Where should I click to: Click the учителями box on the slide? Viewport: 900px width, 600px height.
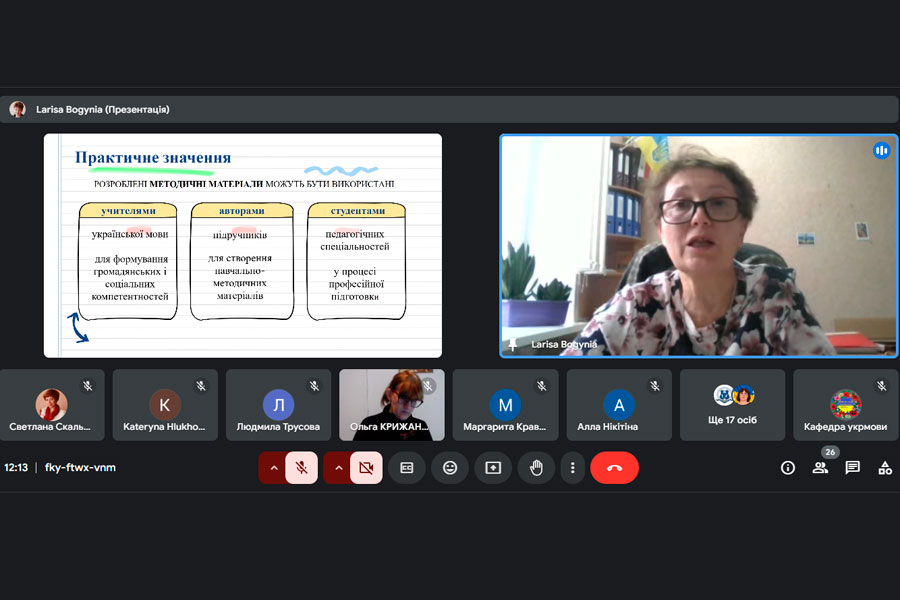pos(128,261)
